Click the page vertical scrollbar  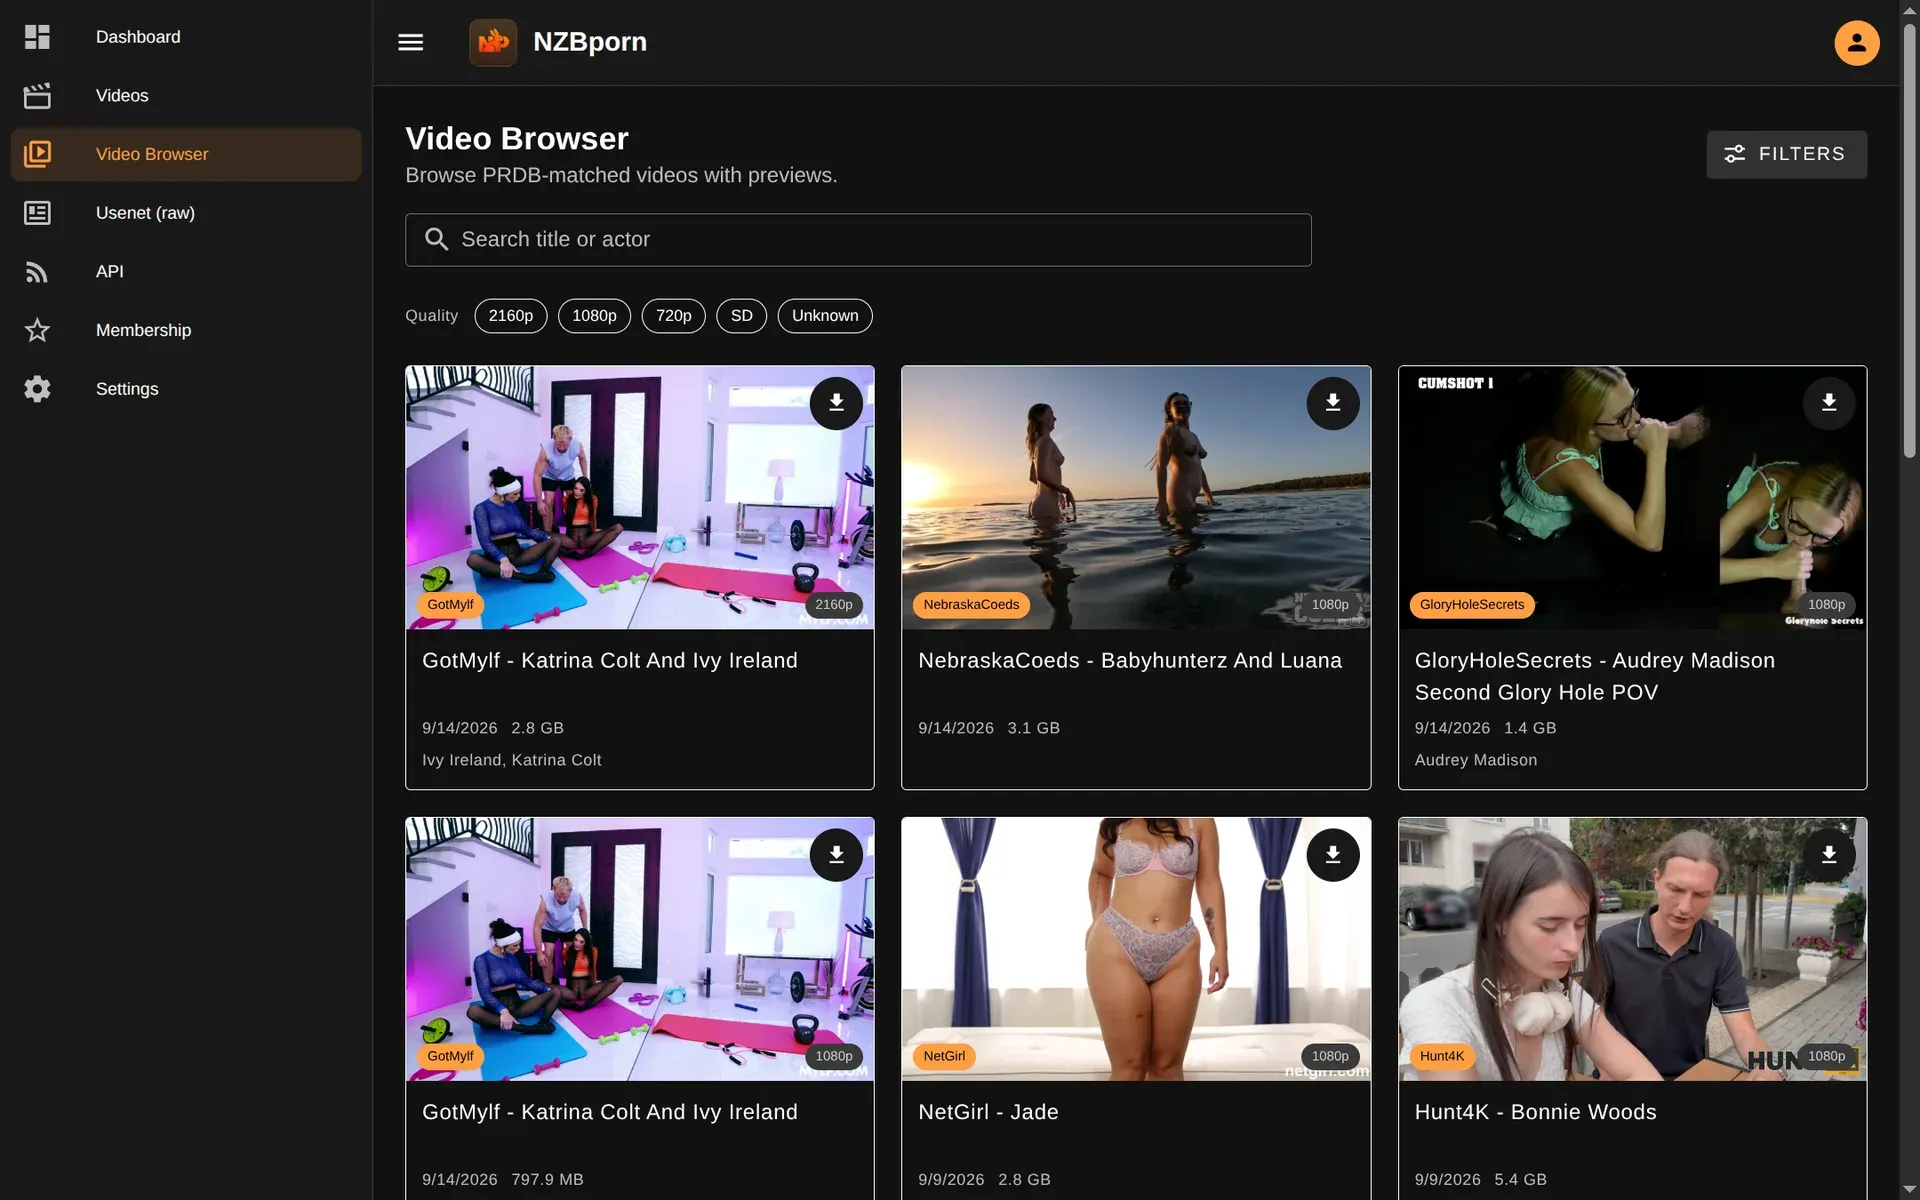pos(1909,240)
